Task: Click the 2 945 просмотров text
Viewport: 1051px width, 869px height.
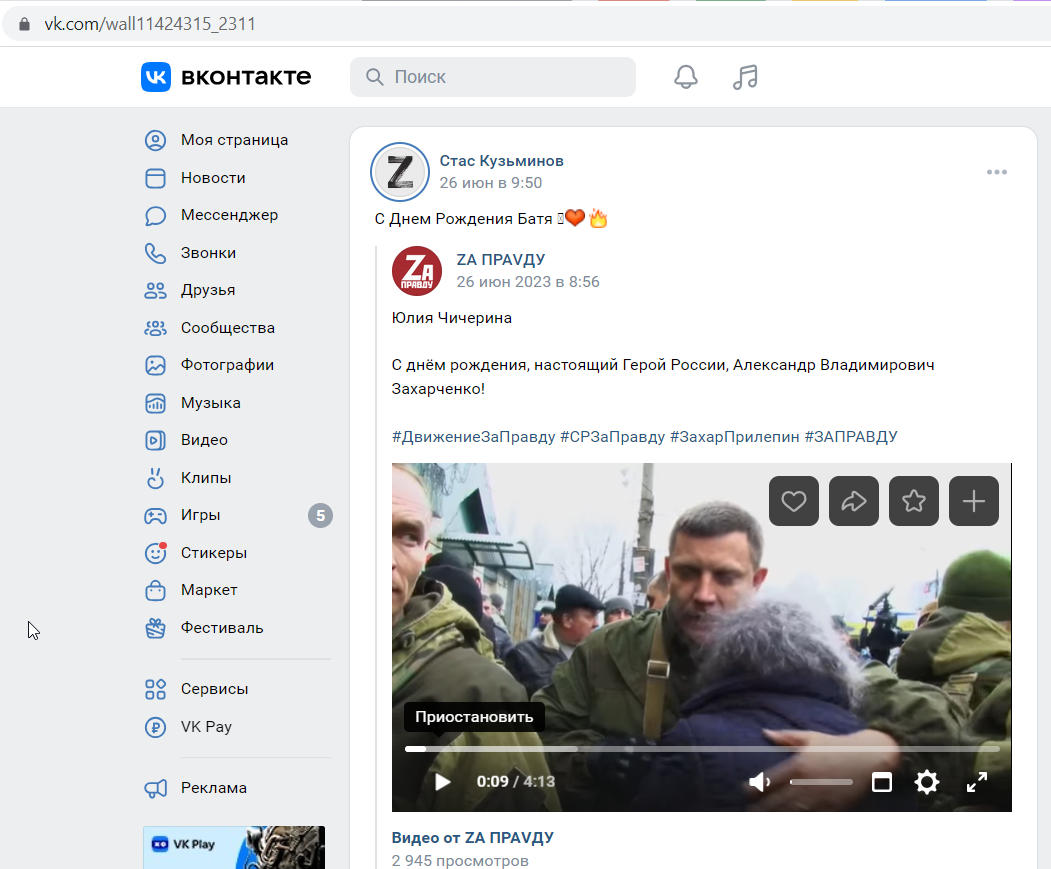Action: coord(460,860)
